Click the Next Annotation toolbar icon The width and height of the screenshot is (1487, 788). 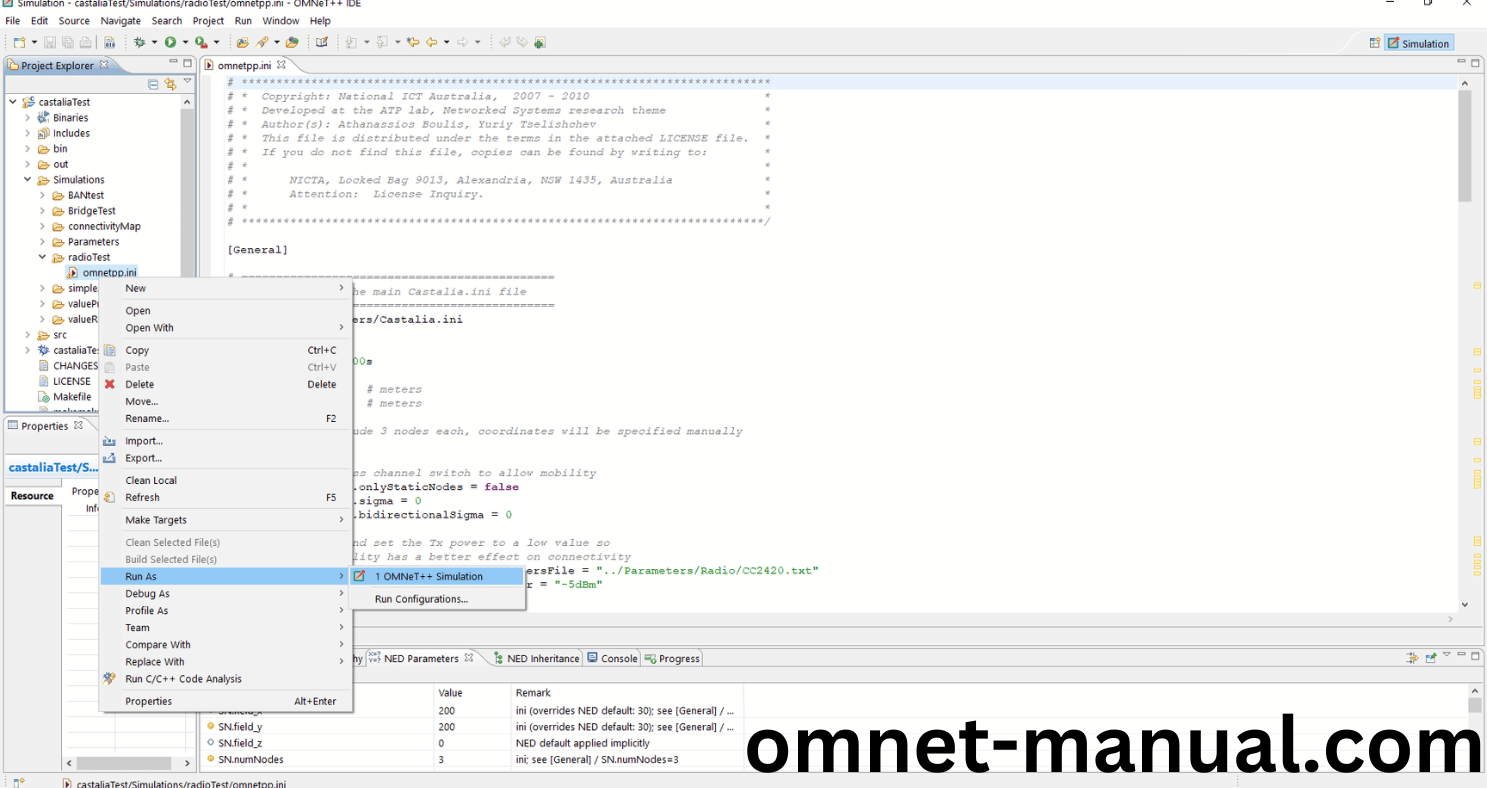351,42
